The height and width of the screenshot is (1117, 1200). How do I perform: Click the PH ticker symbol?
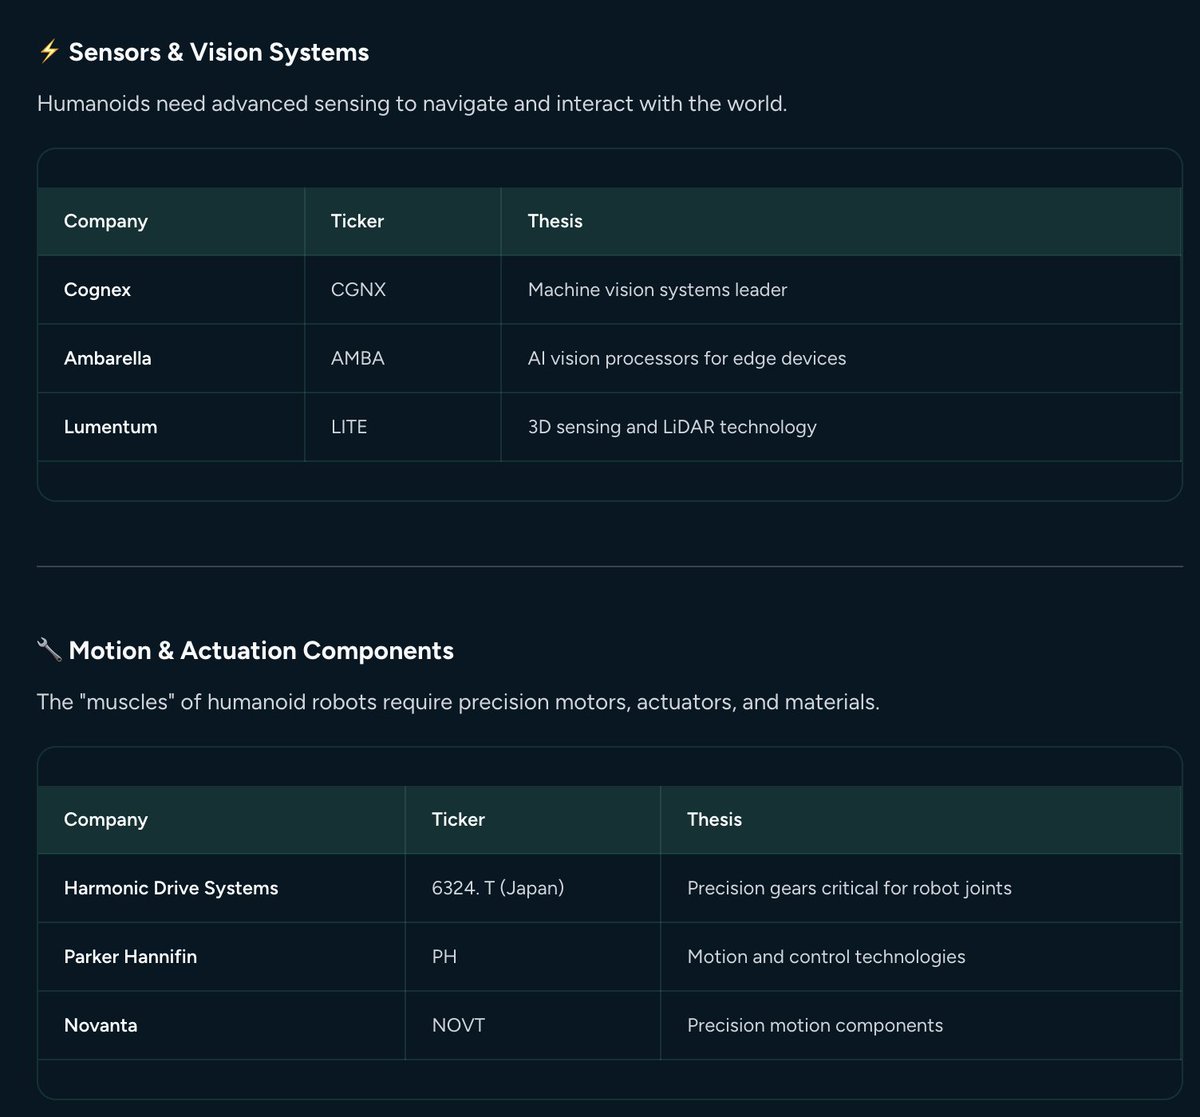pyautogui.click(x=444, y=957)
